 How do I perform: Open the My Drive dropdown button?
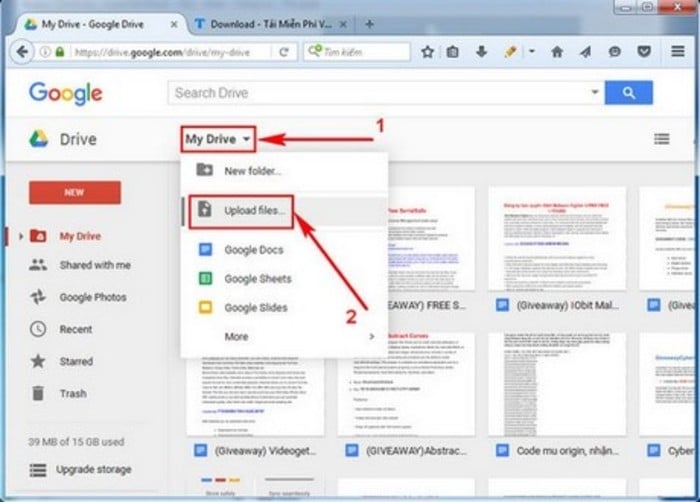[x=218, y=139]
